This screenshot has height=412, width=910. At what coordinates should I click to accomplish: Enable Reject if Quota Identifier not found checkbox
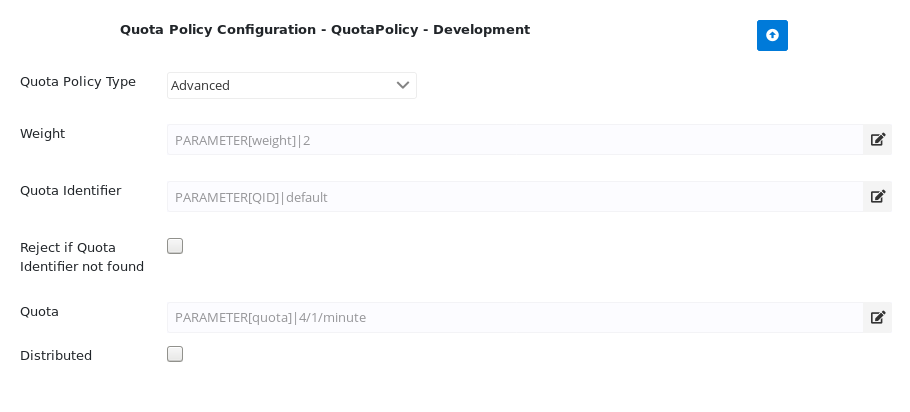(x=175, y=246)
